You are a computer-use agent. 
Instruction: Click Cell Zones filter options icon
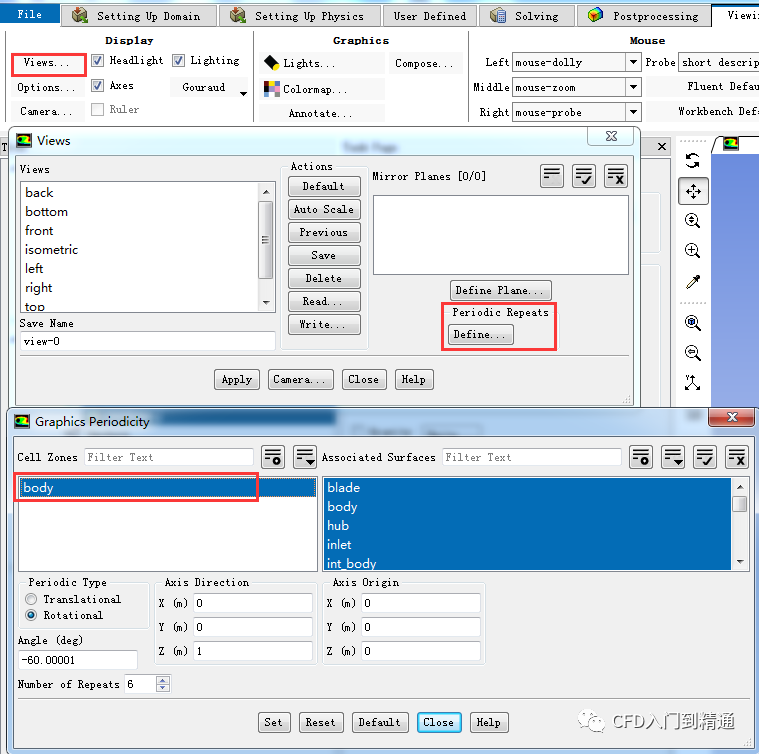pos(273,457)
